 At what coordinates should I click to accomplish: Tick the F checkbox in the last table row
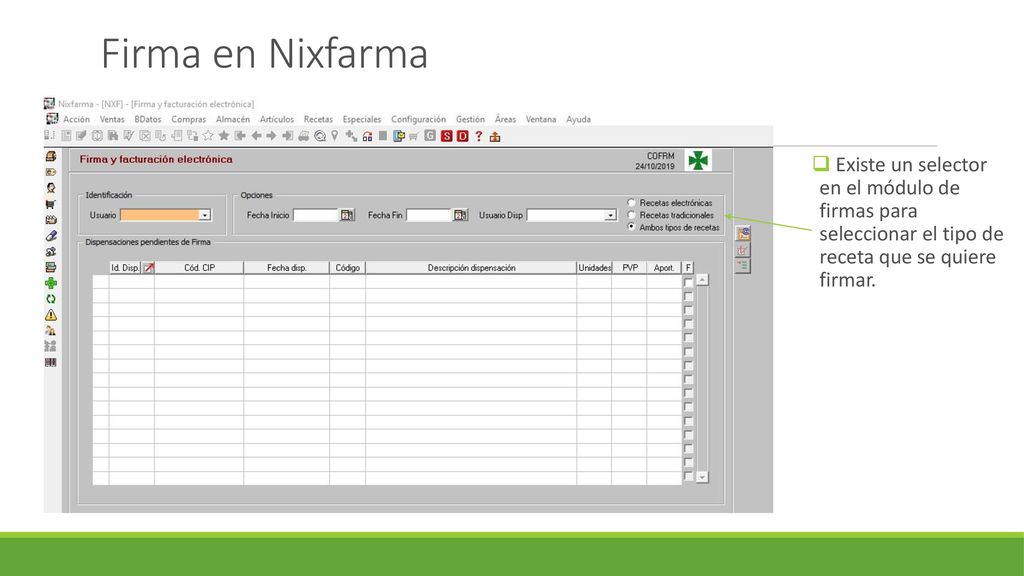688,476
